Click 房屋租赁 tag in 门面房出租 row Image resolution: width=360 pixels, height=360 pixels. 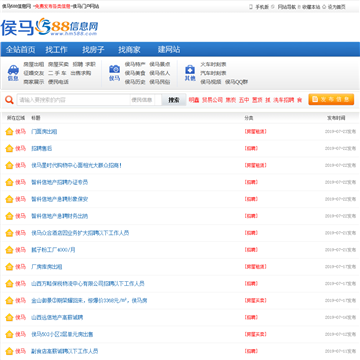pos(256,132)
